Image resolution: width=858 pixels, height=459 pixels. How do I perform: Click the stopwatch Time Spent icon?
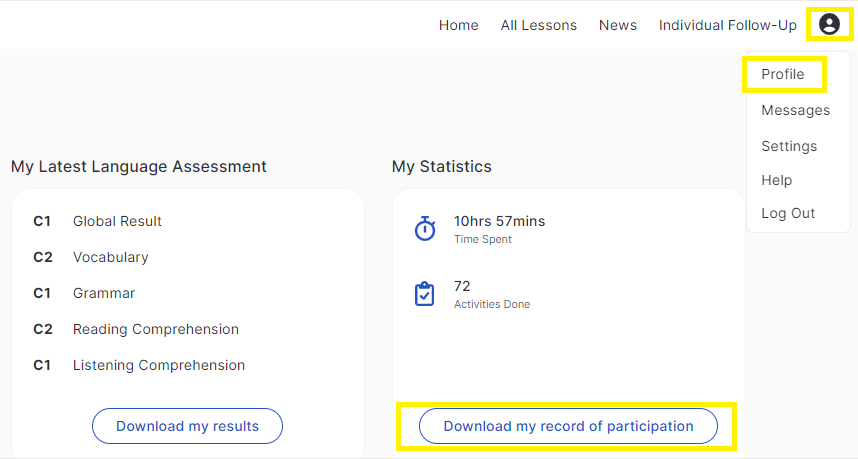point(425,228)
